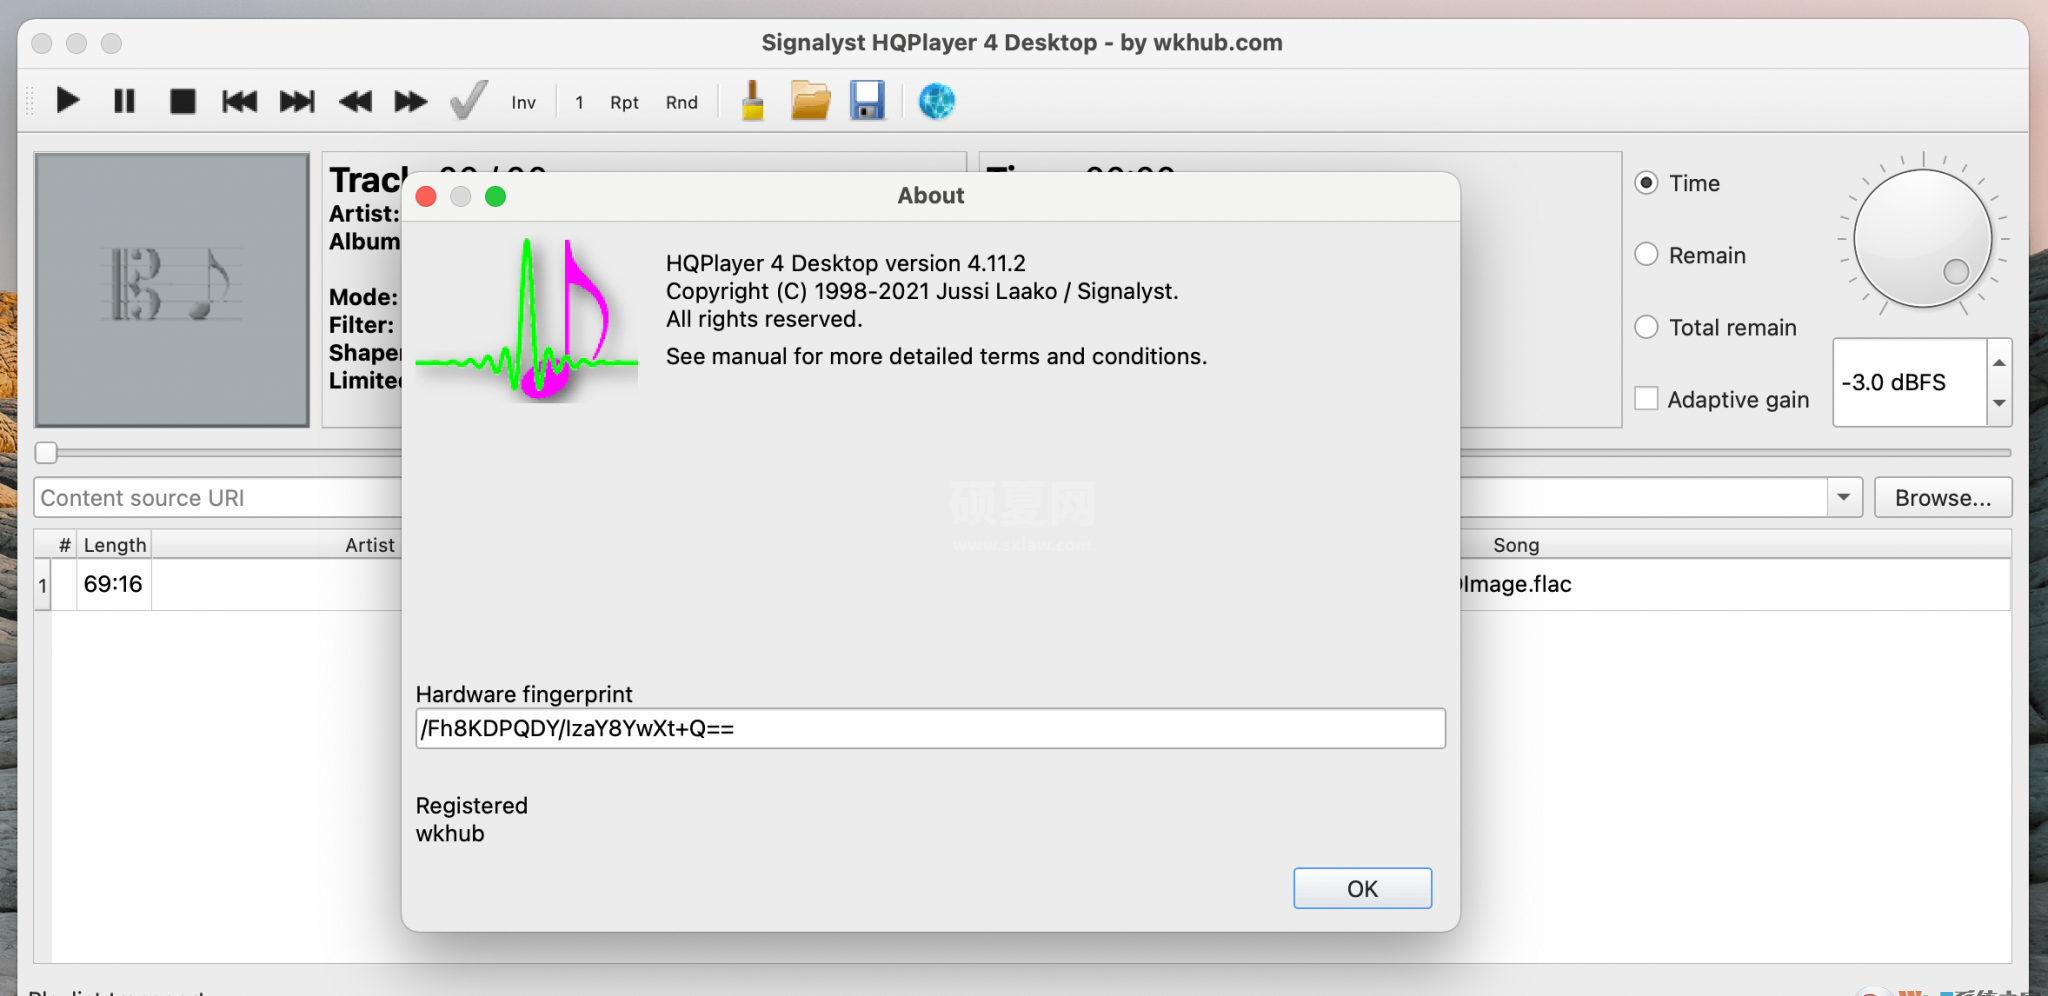The height and width of the screenshot is (996, 2048).
Task: Click the track position slider handle
Action: 46,453
